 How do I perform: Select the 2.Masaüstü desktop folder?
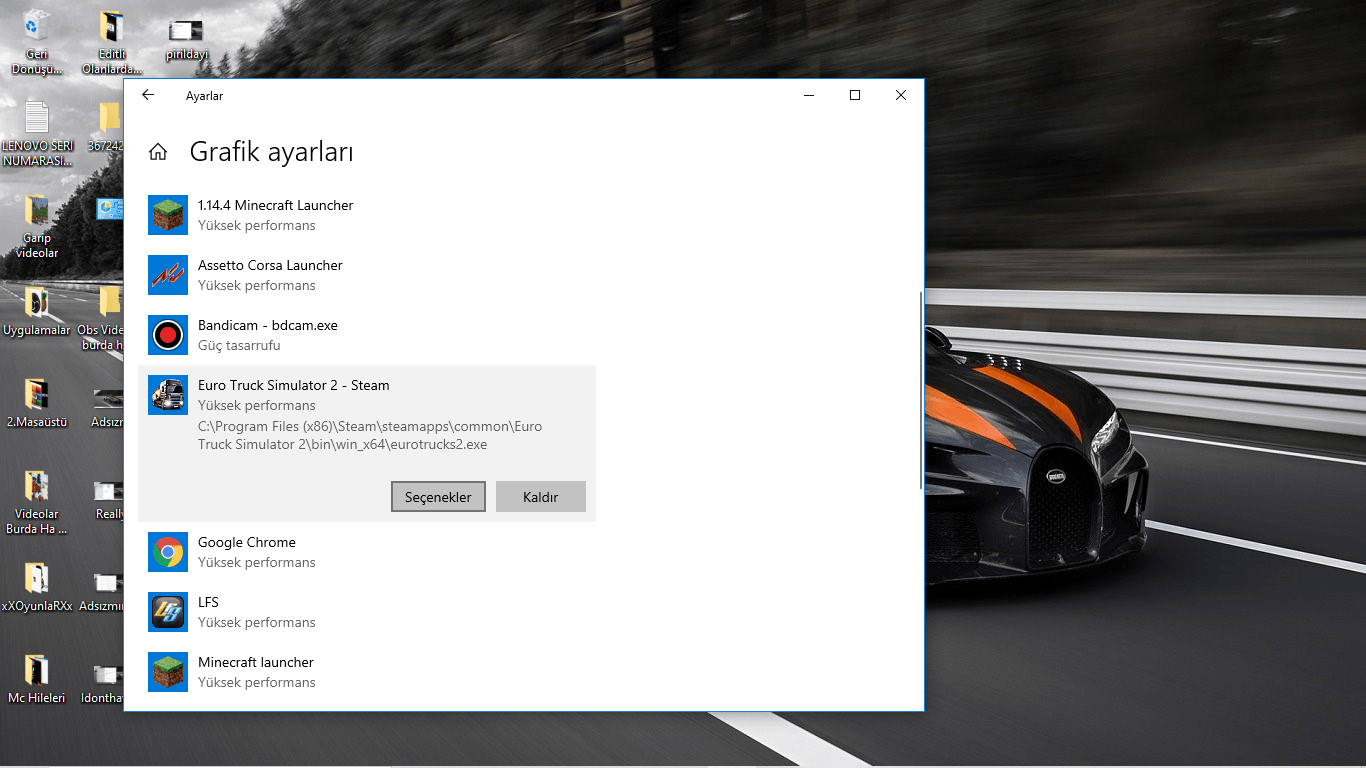click(x=37, y=404)
